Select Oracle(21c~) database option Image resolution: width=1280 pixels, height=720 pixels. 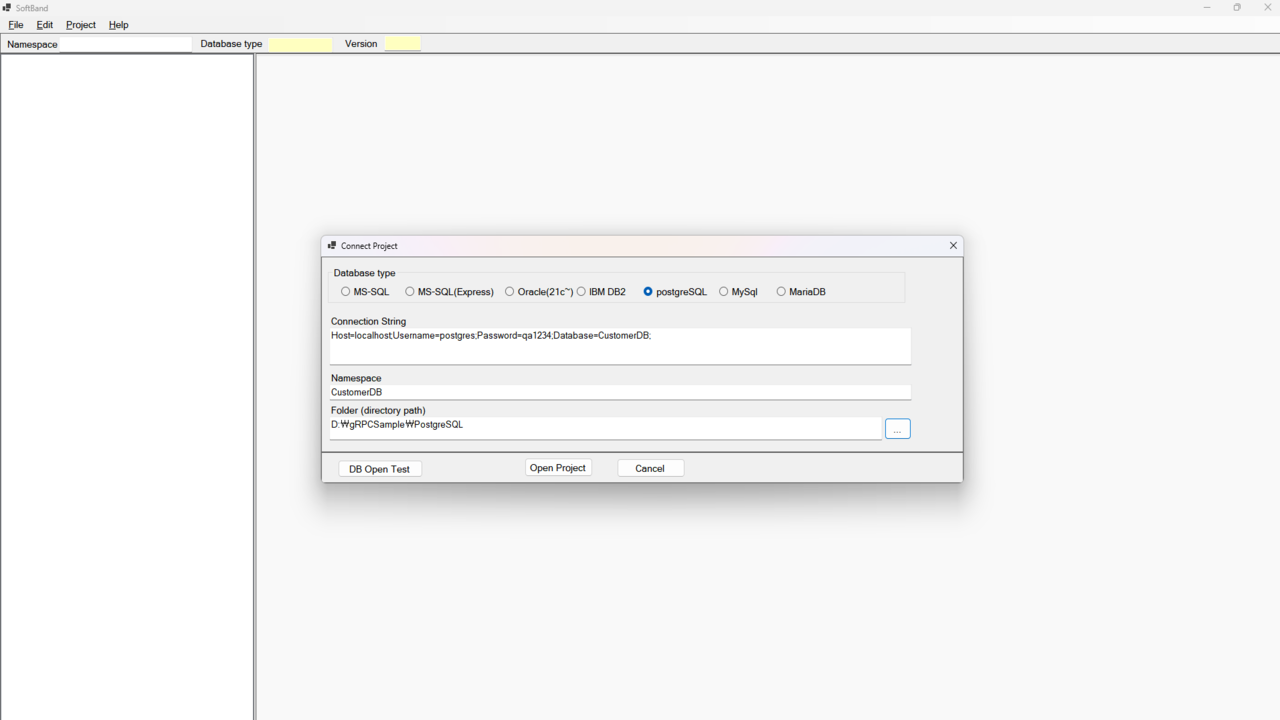click(x=510, y=292)
